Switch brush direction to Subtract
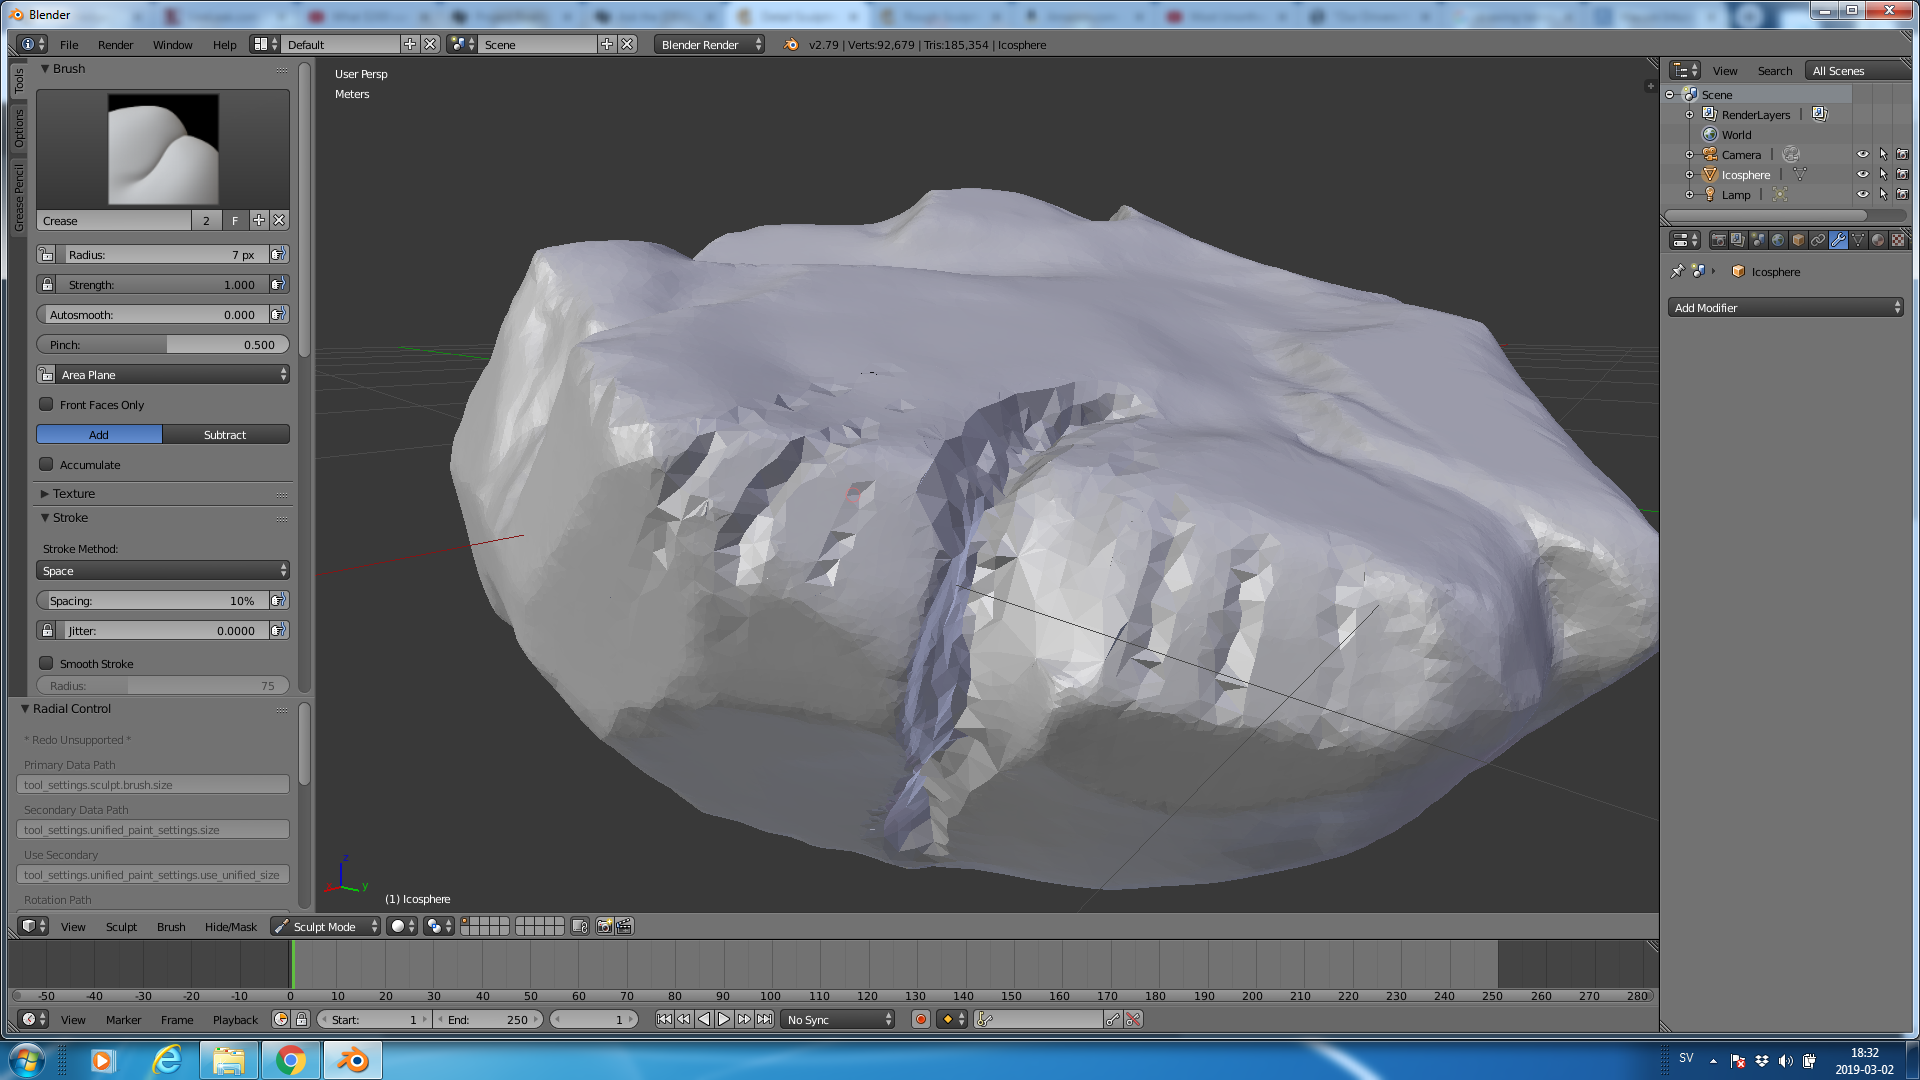Screen dimensions: 1920x1080 pos(225,435)
